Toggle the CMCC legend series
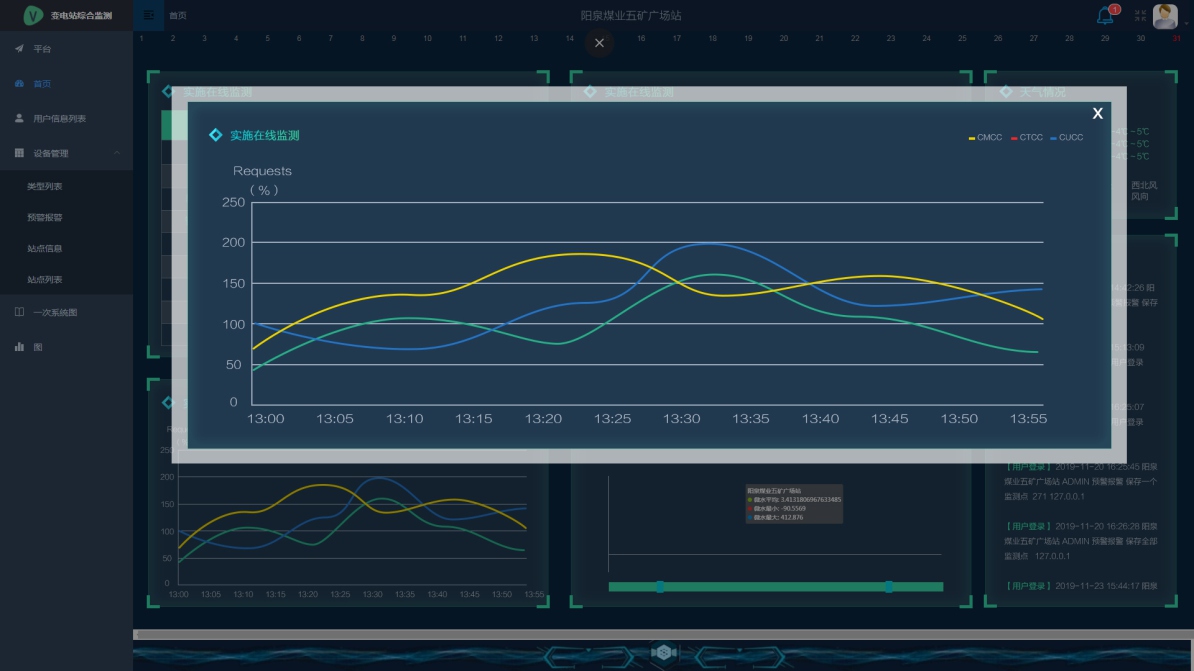The image size is (1194, 671). 985,137
